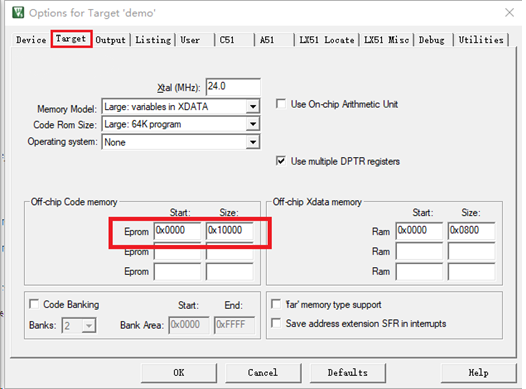Close the Options for Target dialog
Viewport: 526px width, 389px height.
pos(509,13)
